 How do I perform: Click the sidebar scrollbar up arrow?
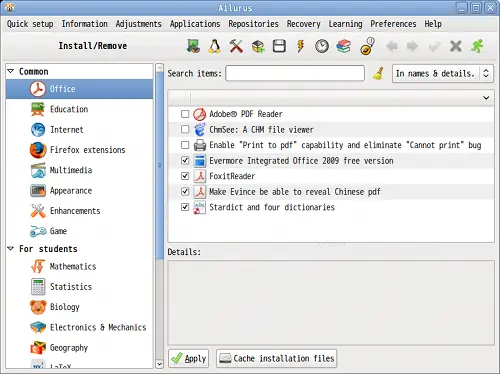(x=159, y=68)
